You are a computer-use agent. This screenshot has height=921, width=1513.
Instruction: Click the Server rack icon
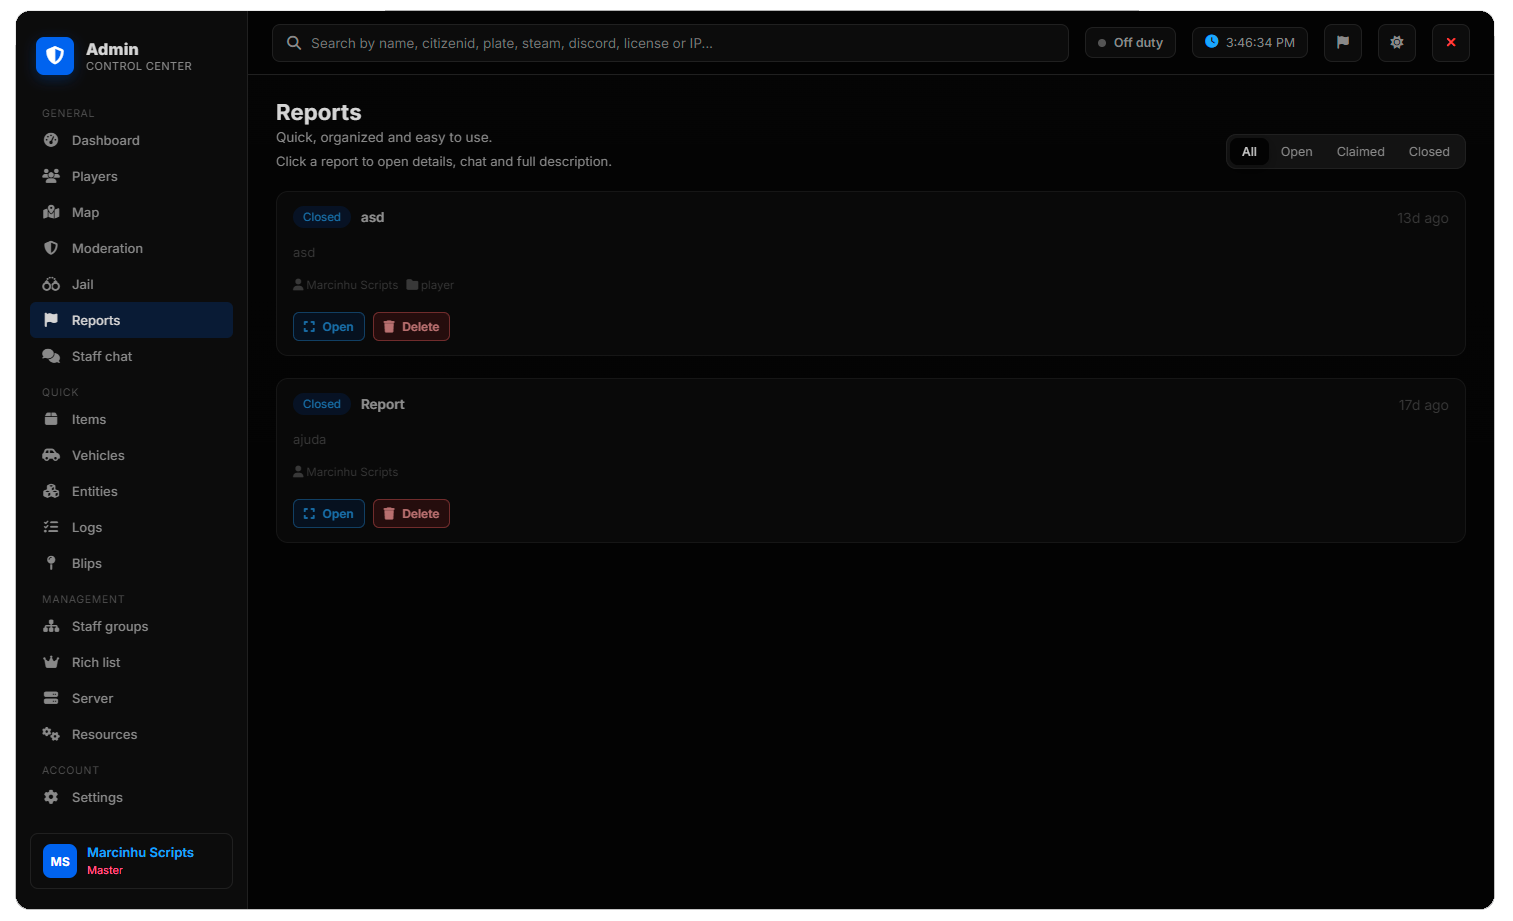(x=51, y=698)
